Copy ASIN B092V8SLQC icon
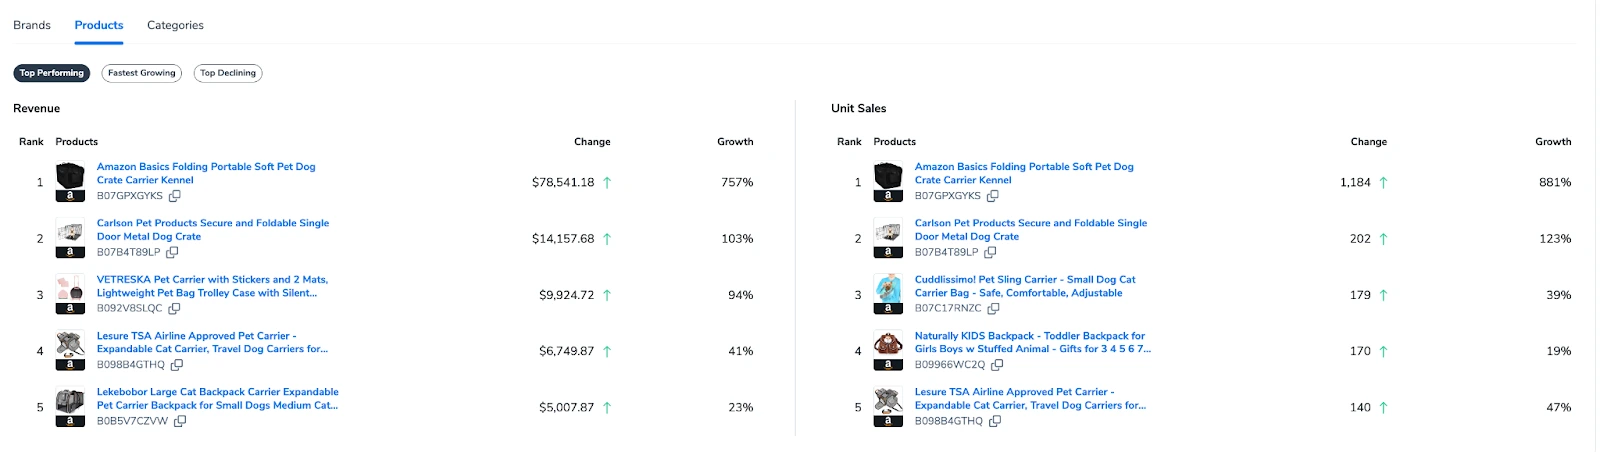Image resolution: width=1600 pixels, height=452 pixels. pos(174,309)
